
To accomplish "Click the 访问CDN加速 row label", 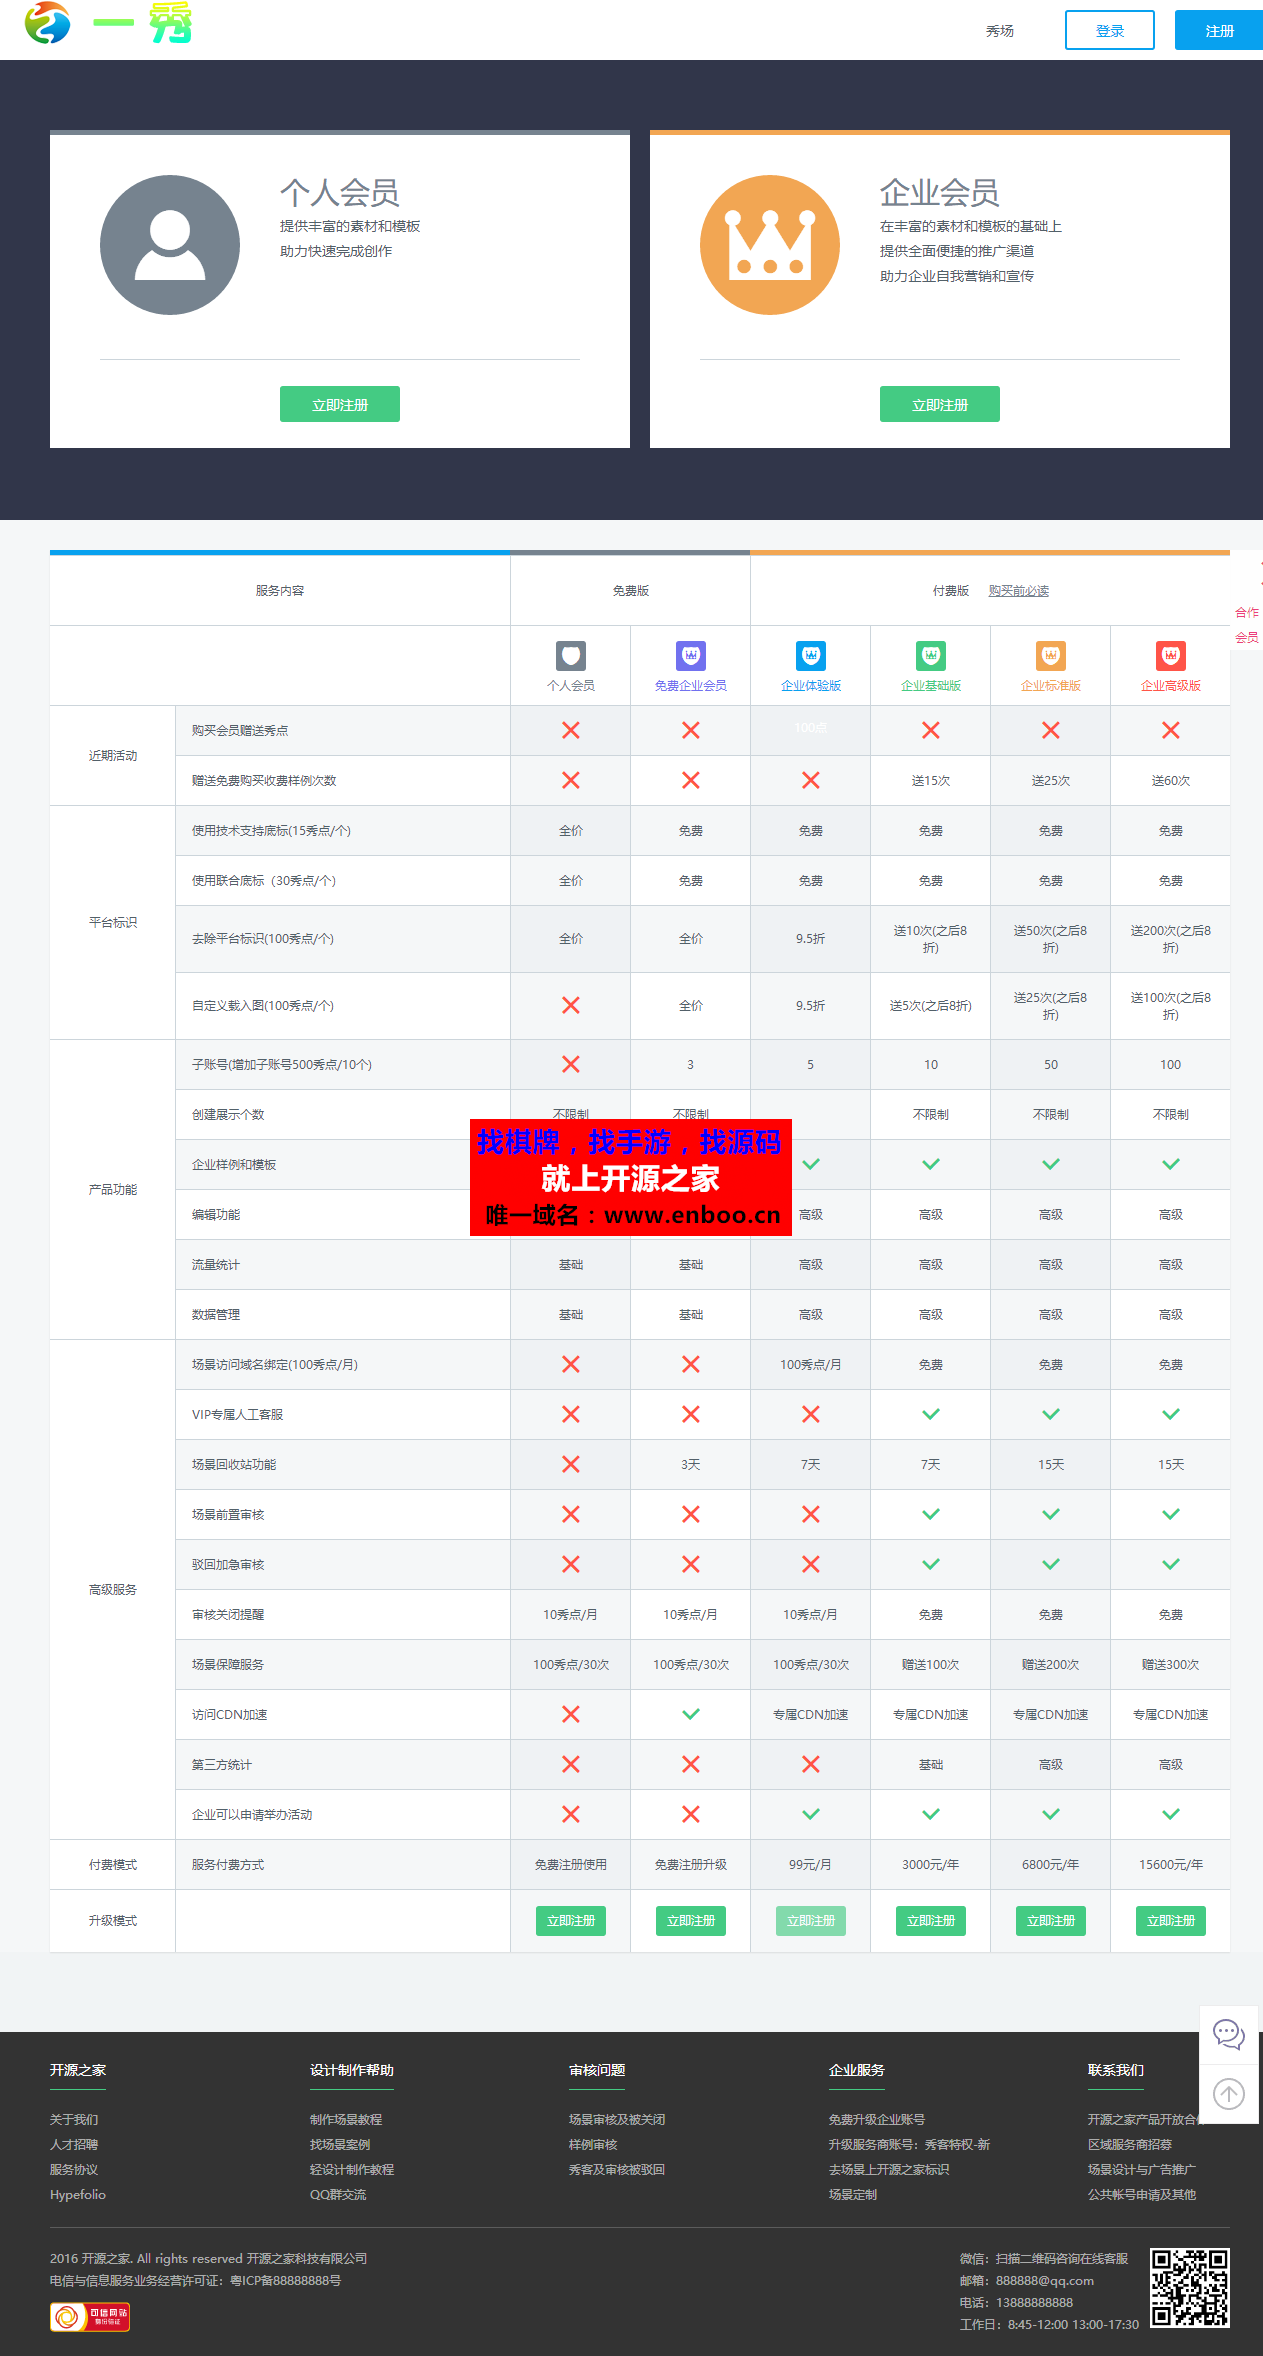I will pyautogui.click(x=230, y=1715).
